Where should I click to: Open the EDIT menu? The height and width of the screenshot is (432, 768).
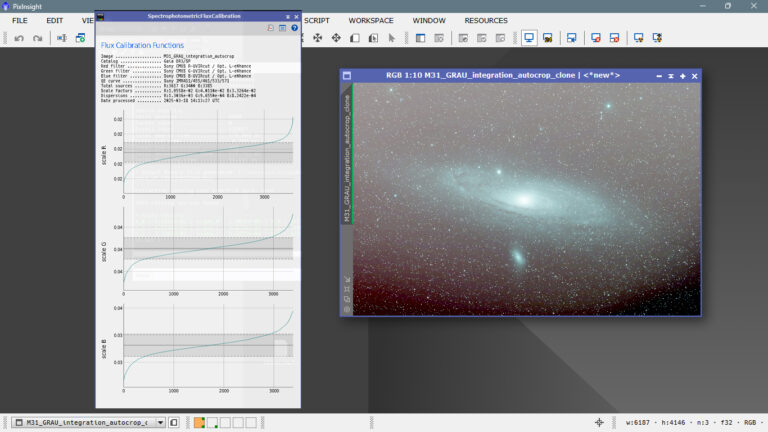(54, 21)
